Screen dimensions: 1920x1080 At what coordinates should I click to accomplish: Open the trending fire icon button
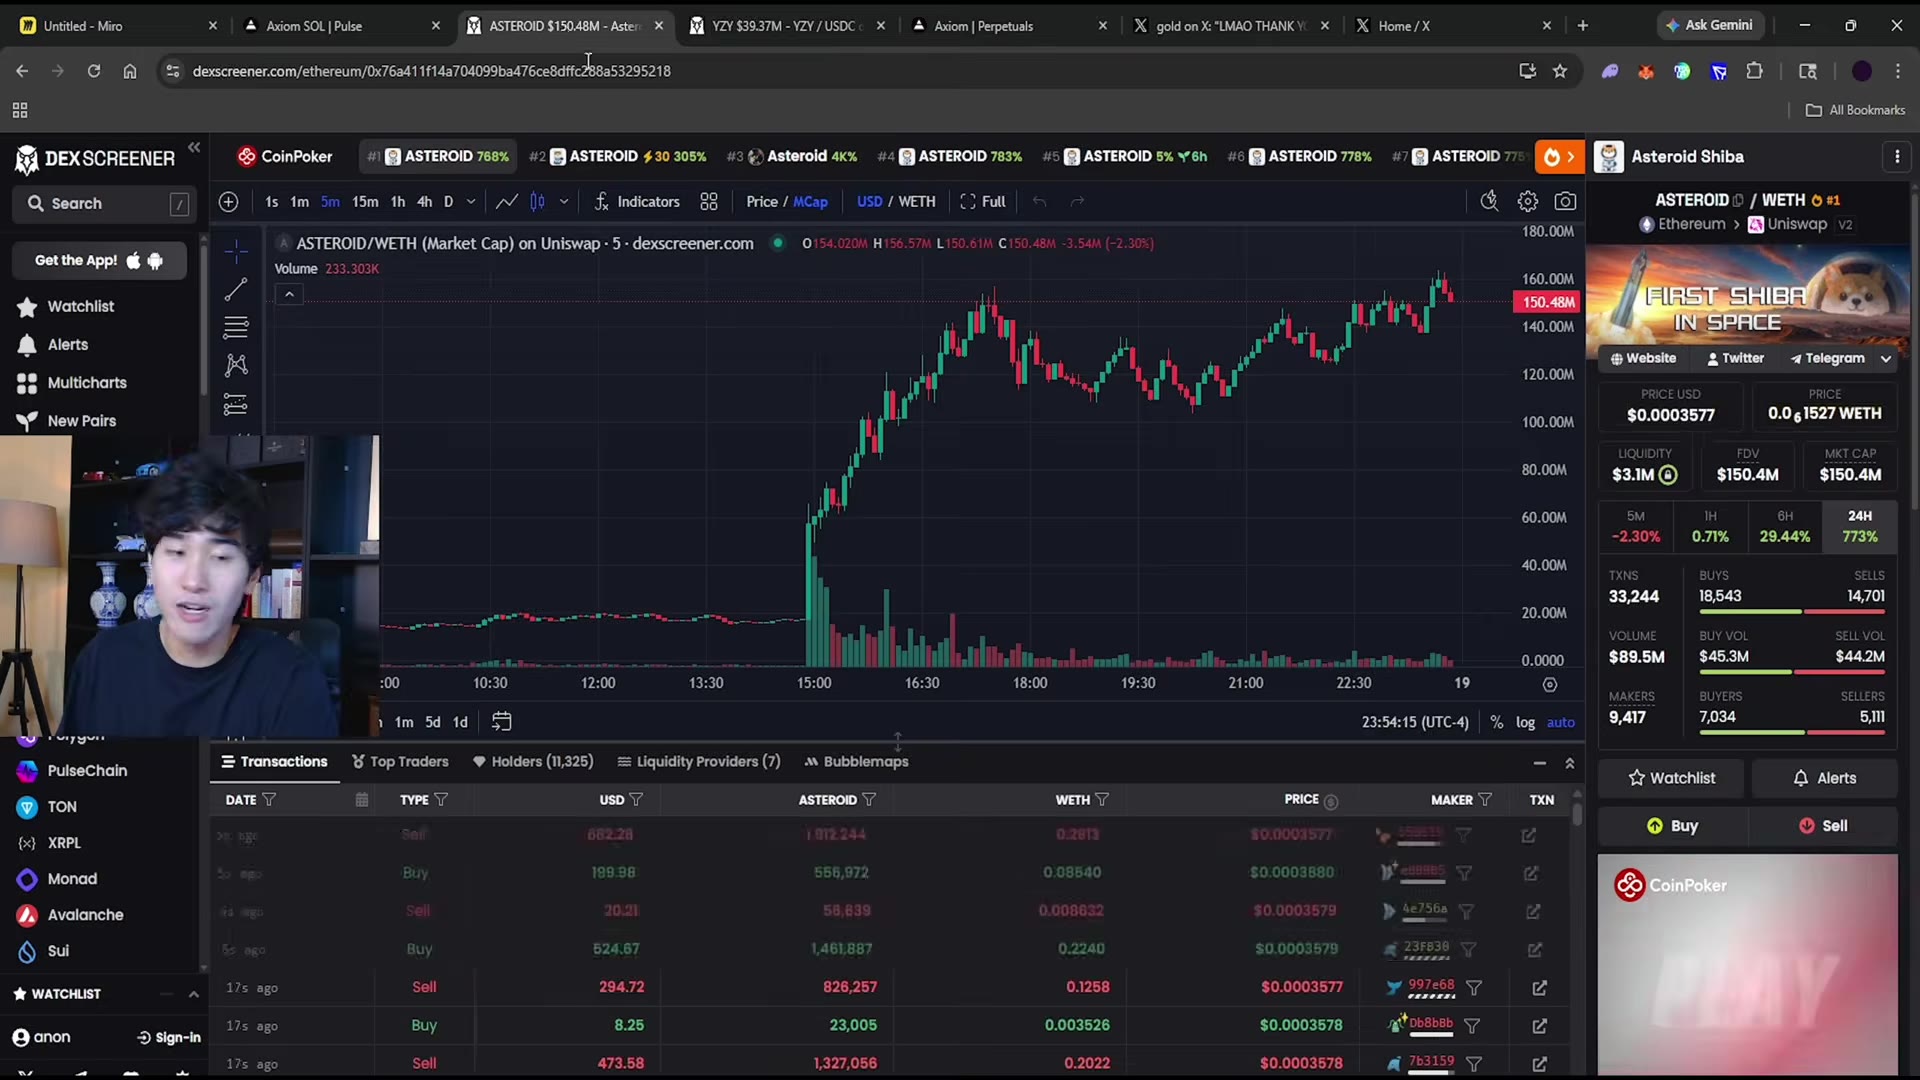point(1559,157)
